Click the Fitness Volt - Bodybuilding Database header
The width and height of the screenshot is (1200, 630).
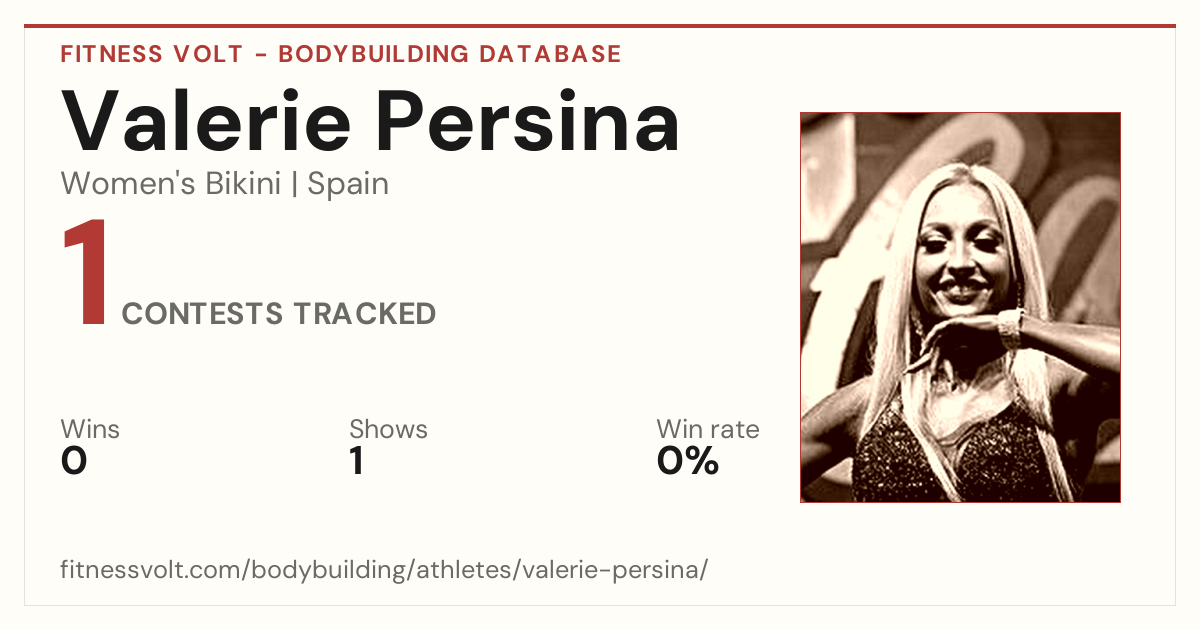[341, 54]
